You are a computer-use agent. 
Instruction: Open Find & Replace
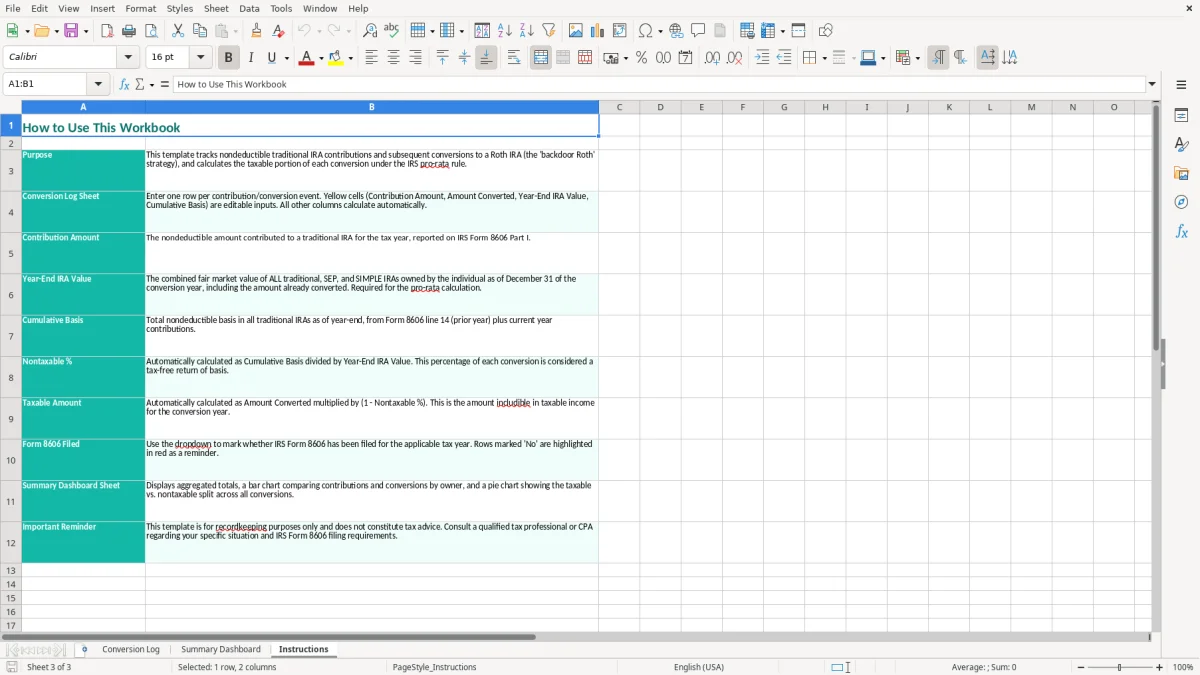[x=370, y=31]
